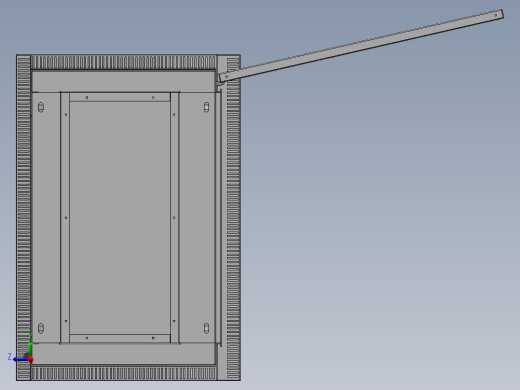Click the blue Z axis of the triad

click(x=21, y=359)
